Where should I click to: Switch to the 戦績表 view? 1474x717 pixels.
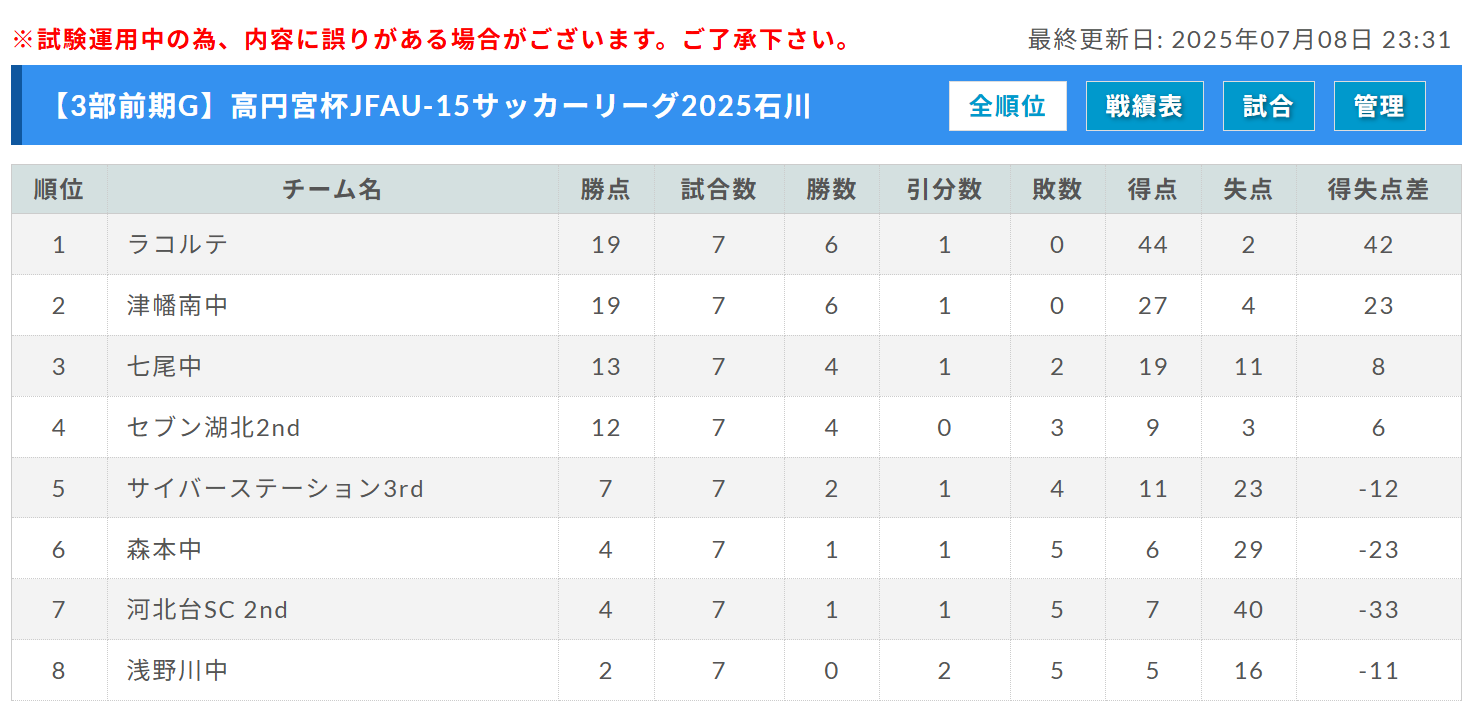coord(1144,106)
